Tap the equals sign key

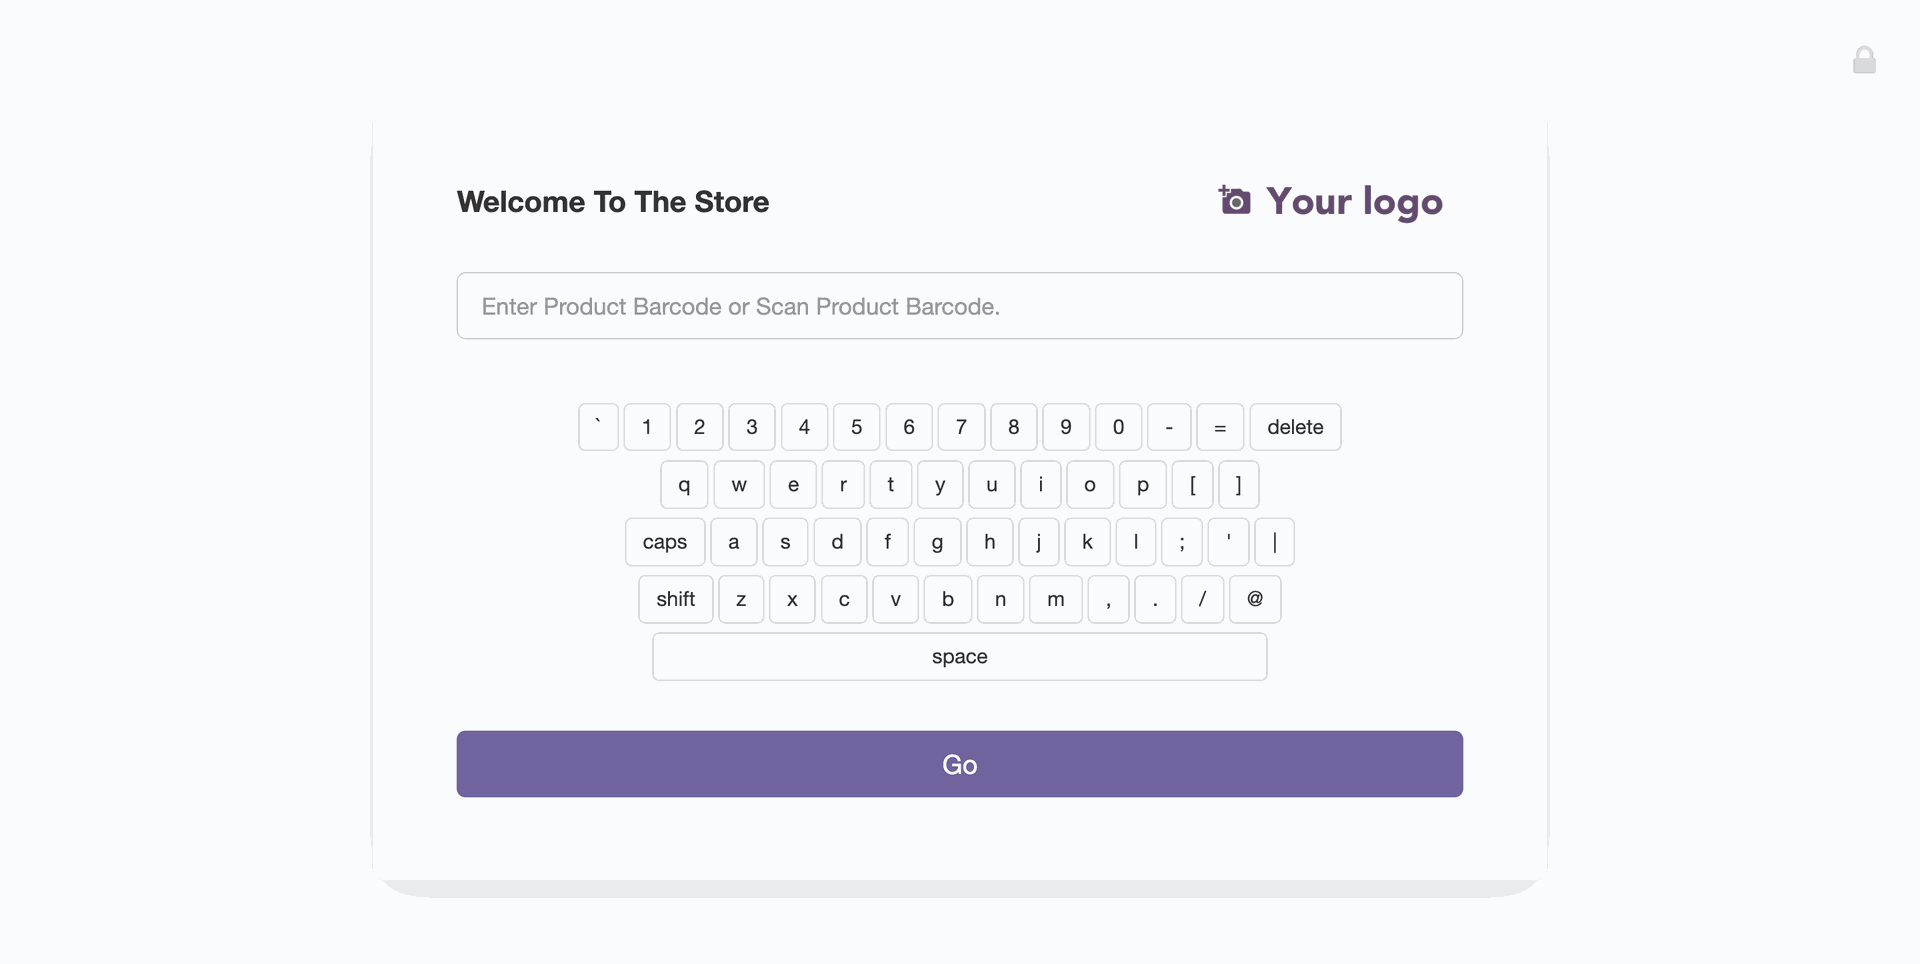coord(1220,427)
